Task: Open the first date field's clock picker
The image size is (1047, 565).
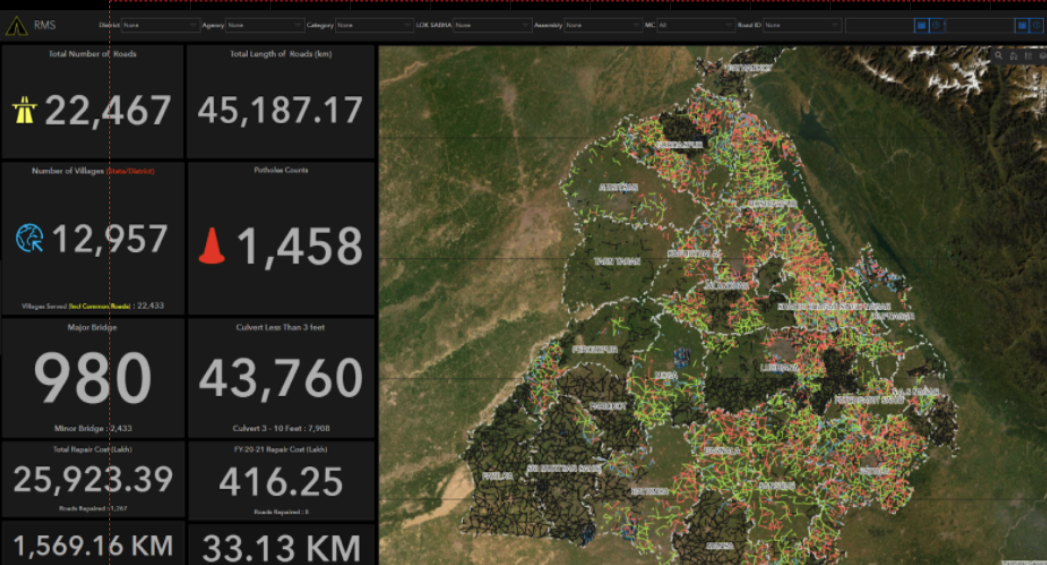Action: tap(937, 25)
